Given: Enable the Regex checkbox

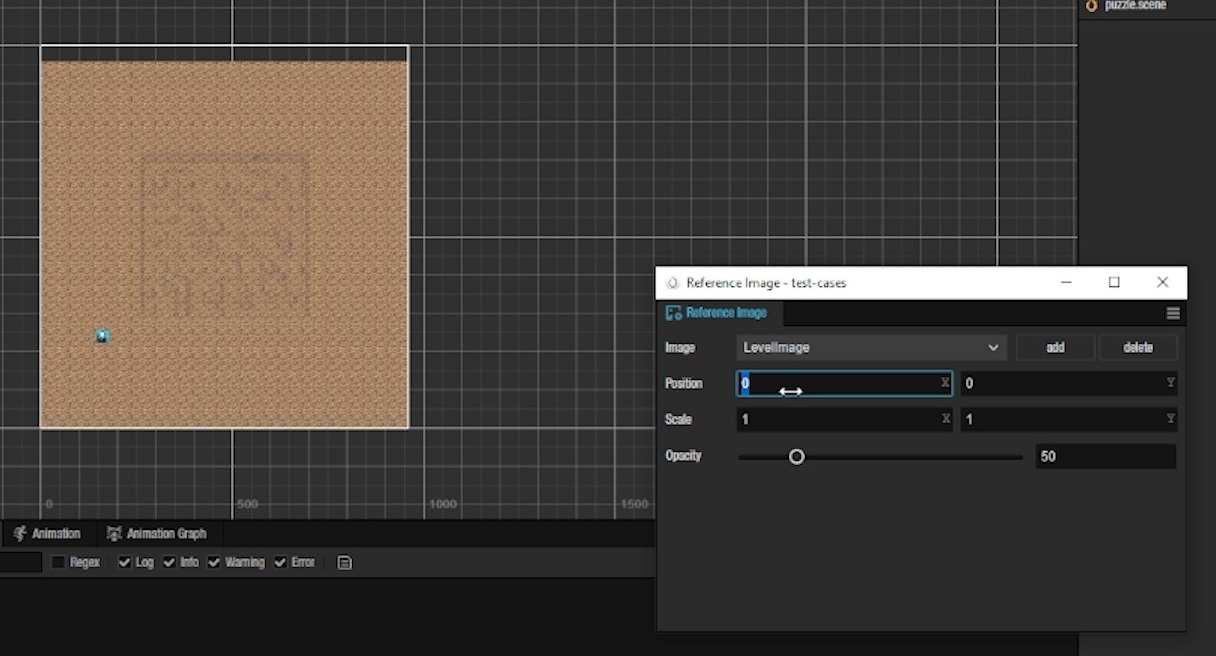Looking at the screenshot, I should coord(58,563).
